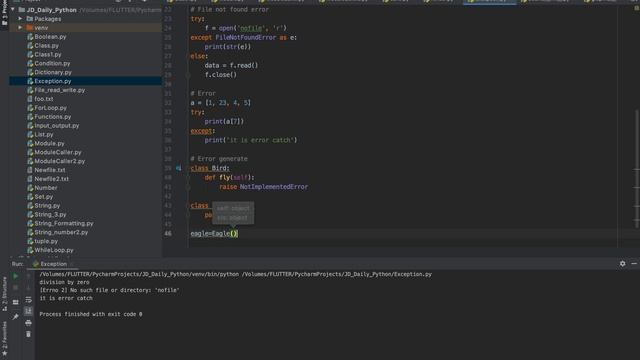Toggle soft-wrap in the Run console
The width and height of the screenshot is (640, 360).
point(29,300)
